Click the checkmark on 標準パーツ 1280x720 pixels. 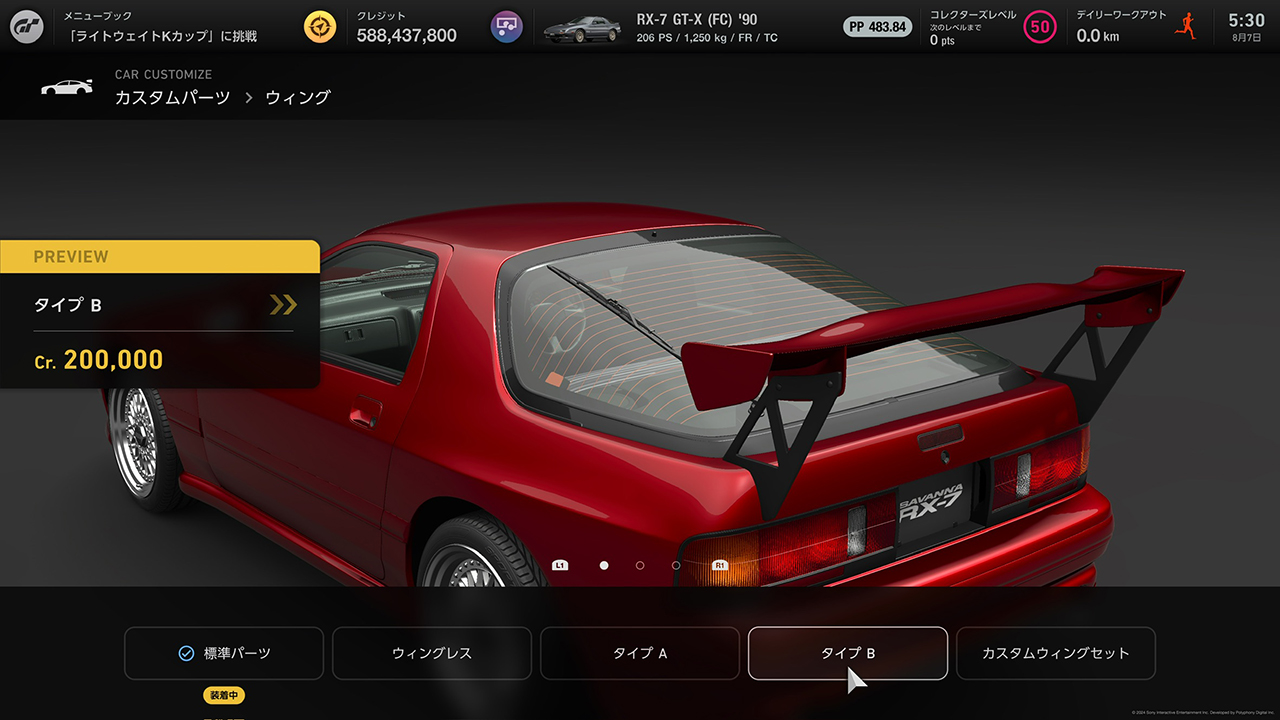(186, 653)
